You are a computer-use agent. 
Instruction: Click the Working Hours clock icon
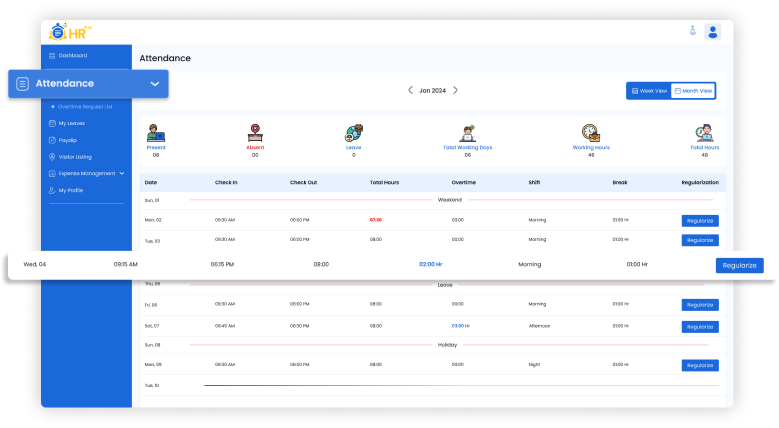[x=590, y=133]
